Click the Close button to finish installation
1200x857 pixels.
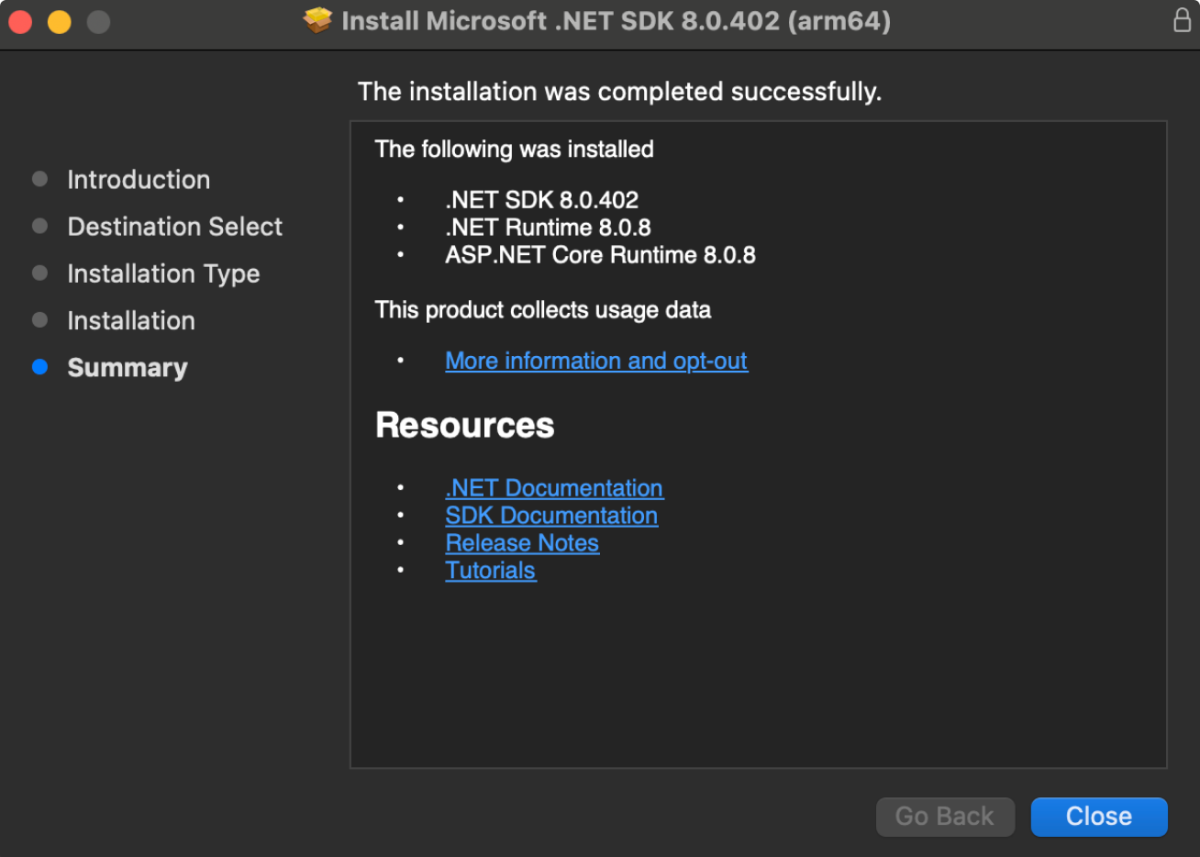click(1098, 816)
